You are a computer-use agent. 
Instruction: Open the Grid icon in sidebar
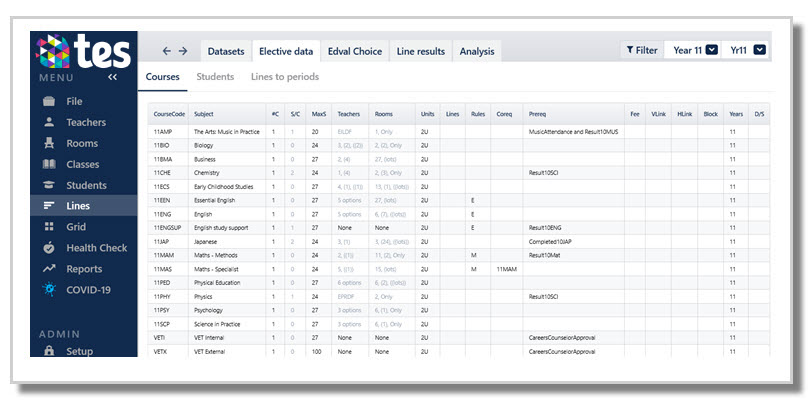point(49,226)
